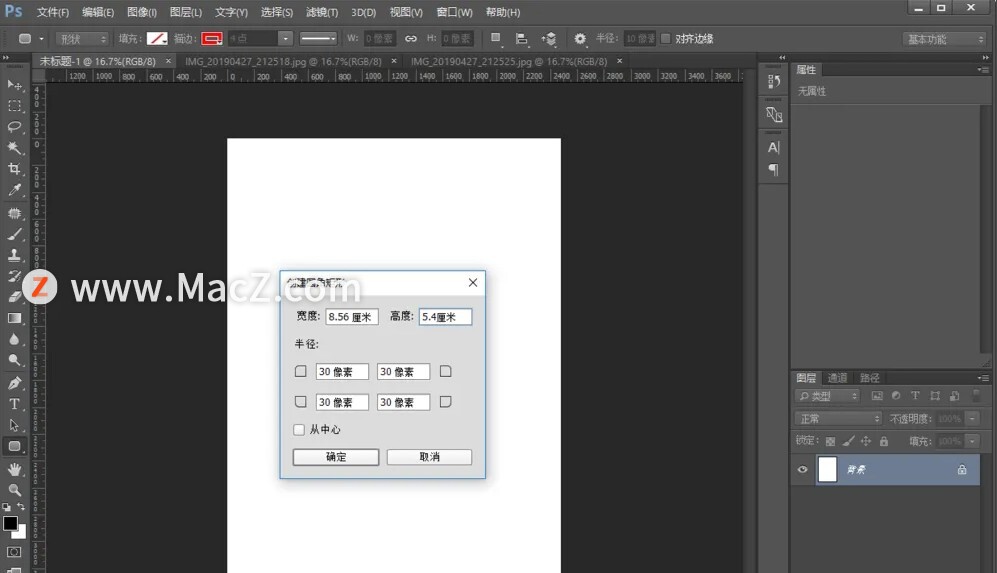This screenshot has width=997, height=573.
Task: Open the 滤镜(T) menu
Action: point(322,12)
